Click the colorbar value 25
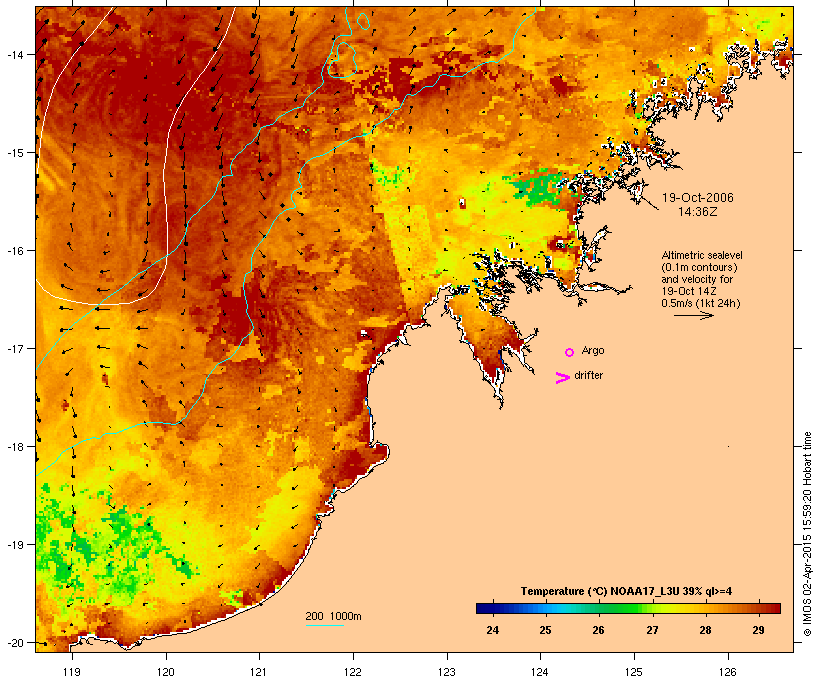This screenshot has height=680, width=820. 545,630
